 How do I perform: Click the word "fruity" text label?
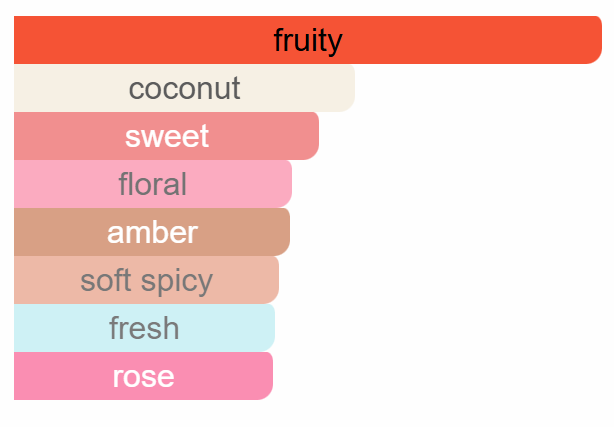point(308,40)
